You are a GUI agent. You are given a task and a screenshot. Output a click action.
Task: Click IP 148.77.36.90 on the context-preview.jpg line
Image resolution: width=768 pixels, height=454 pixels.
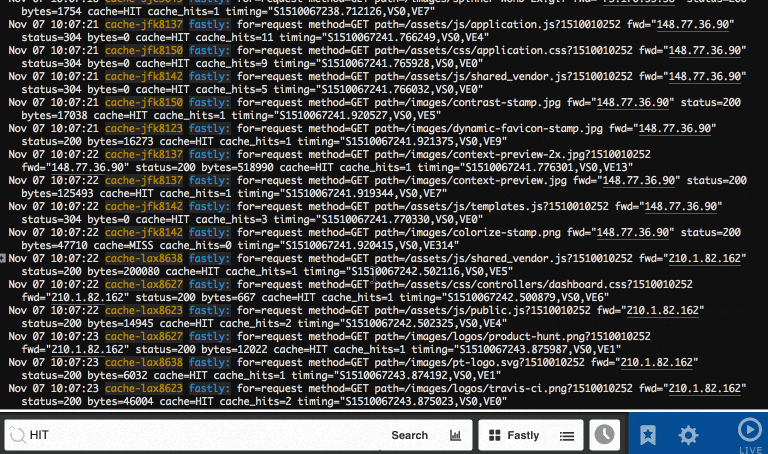[639, 180]
